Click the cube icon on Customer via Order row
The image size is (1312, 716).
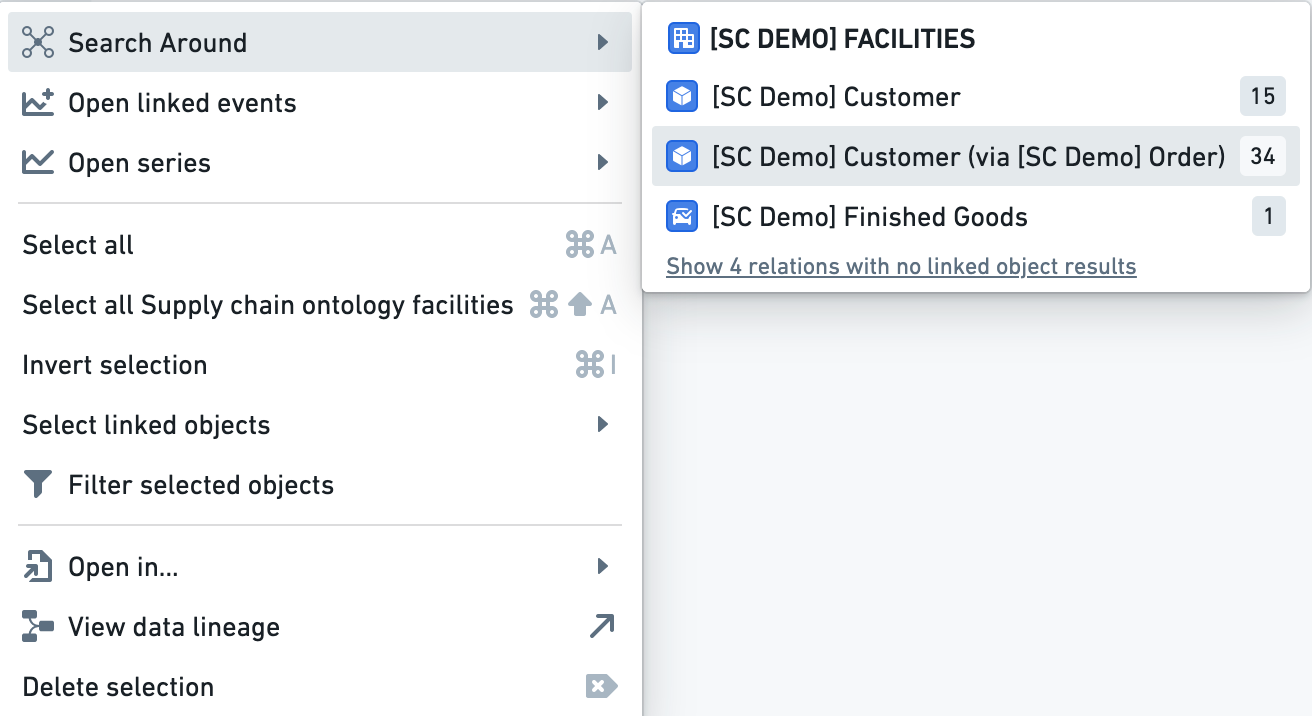click(x=682, y=156)
